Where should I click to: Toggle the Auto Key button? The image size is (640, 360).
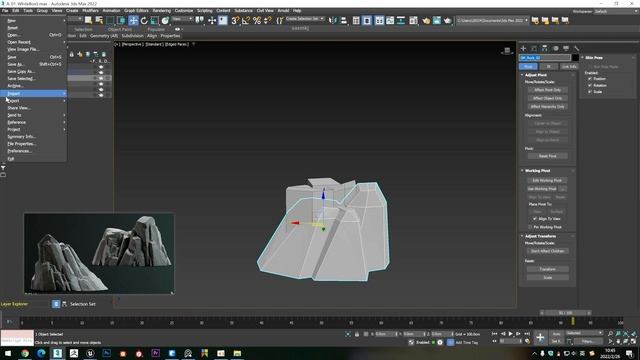tap(556, 334)
